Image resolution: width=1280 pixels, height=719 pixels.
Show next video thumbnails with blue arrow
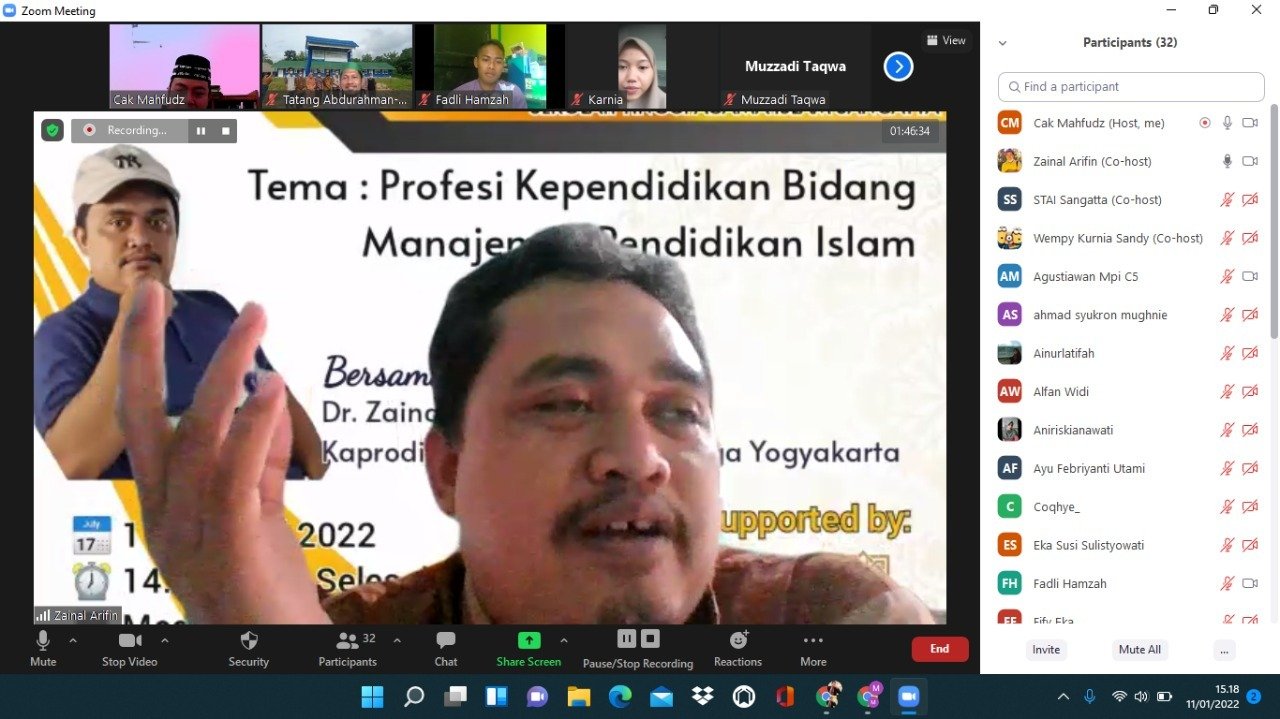[898, 66]
